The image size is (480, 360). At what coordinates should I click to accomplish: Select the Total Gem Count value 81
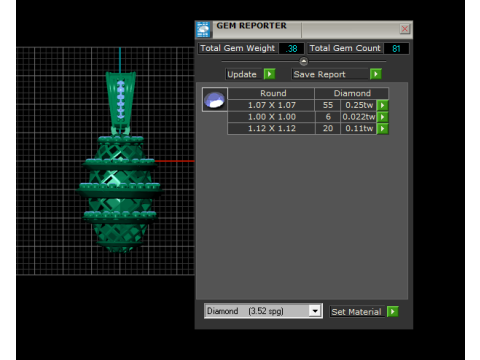(396, 49)
